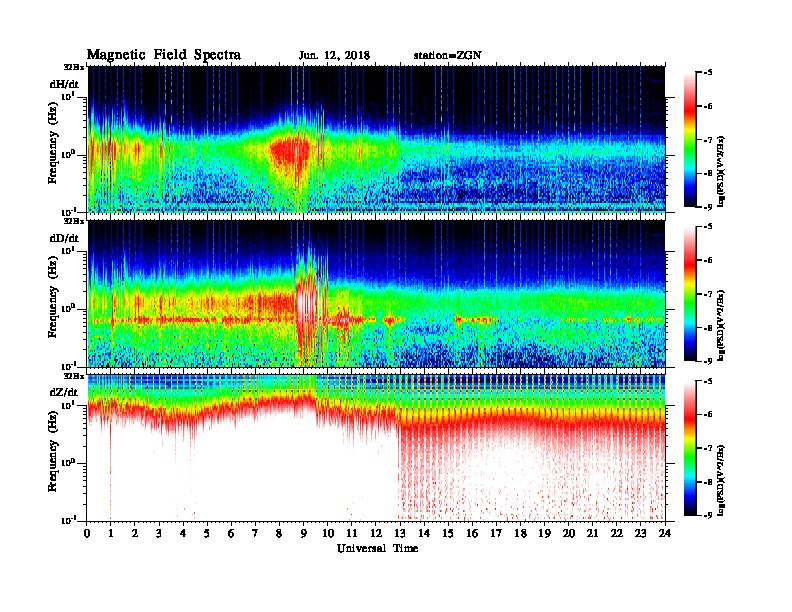
Task: Click the dD/dt spectrogram plot area
Action: point(376,294)
